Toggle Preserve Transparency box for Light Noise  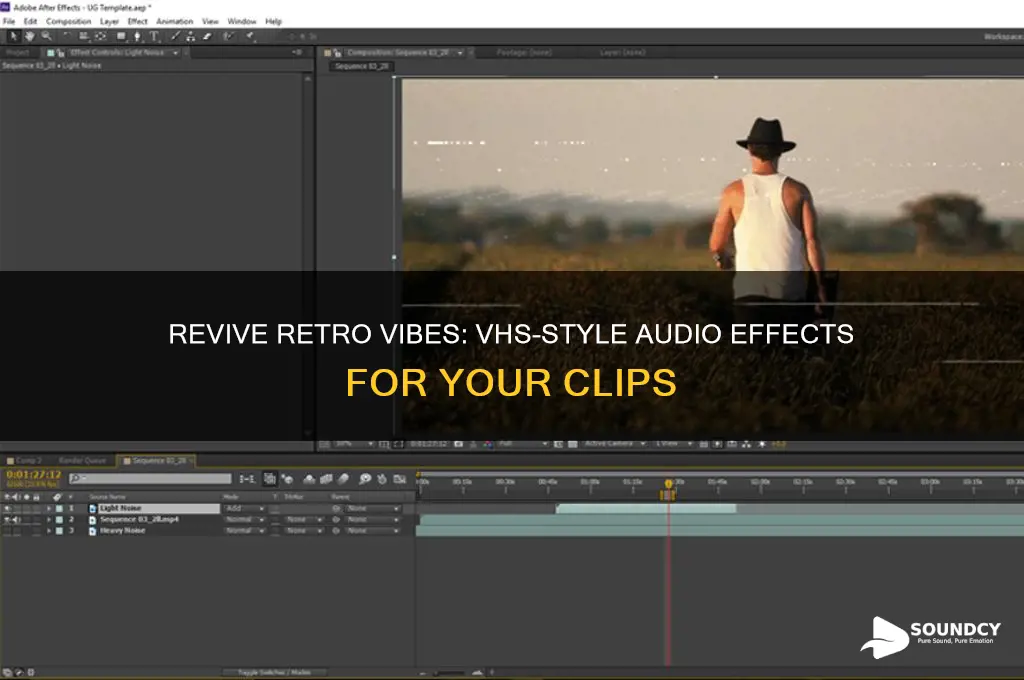pyautogui.click(x=275, y=509)
